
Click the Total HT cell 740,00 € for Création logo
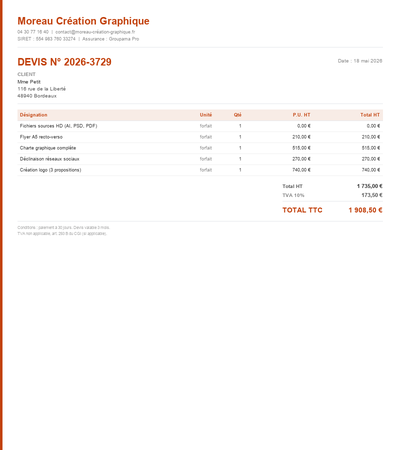tap(371, 170)
